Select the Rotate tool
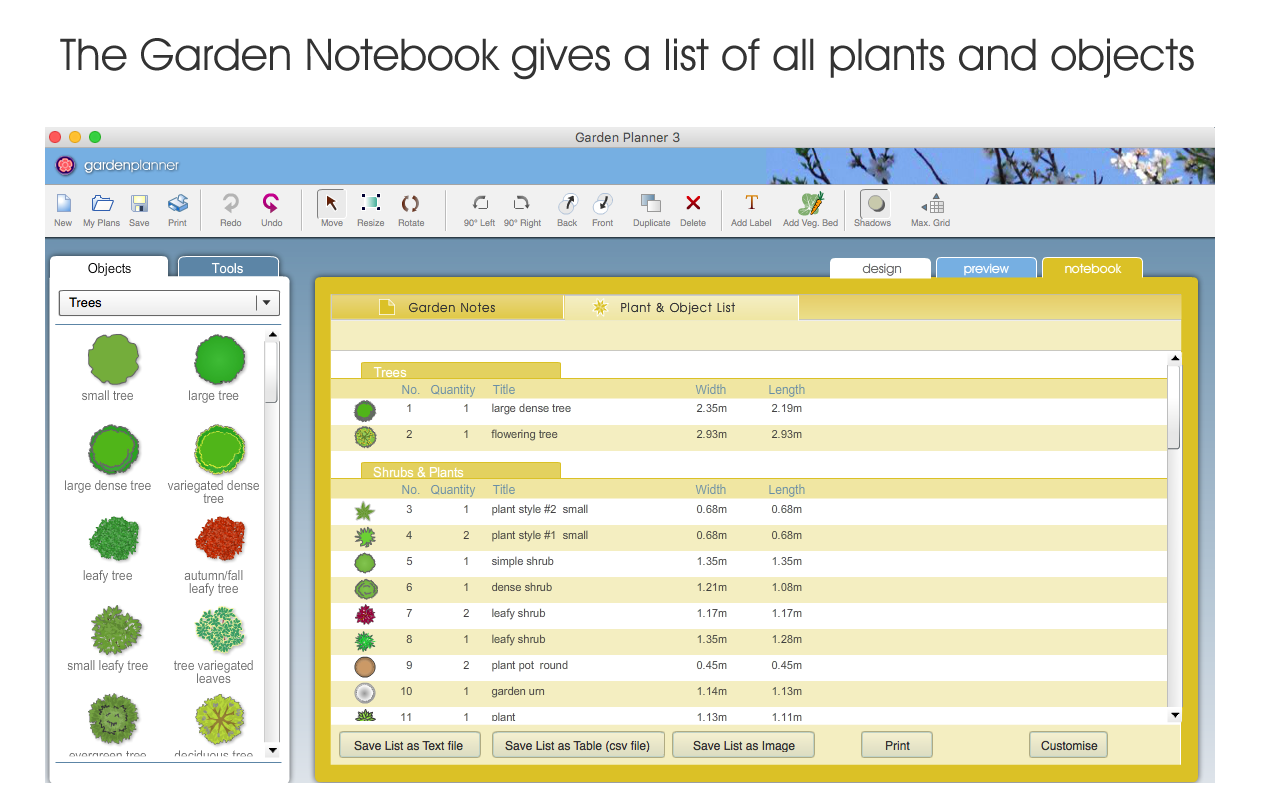1280x800 pixels. pyautogui.click(x=410, y=203)
